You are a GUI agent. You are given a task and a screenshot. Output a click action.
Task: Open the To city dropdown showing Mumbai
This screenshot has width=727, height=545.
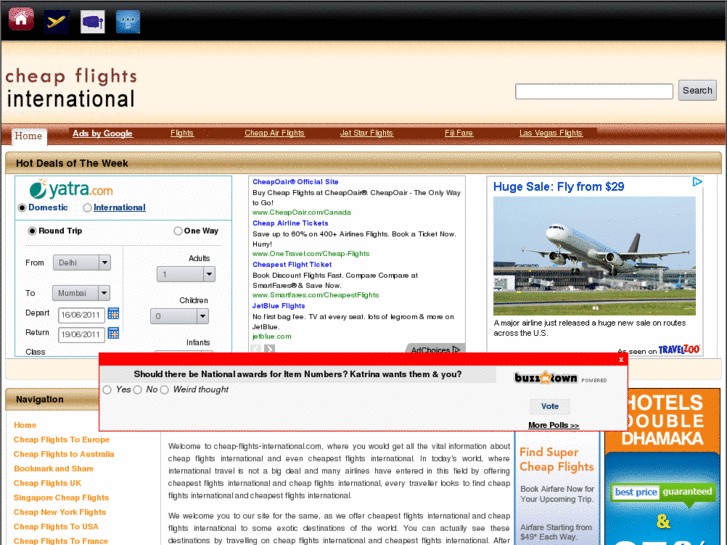click(81, 293)
